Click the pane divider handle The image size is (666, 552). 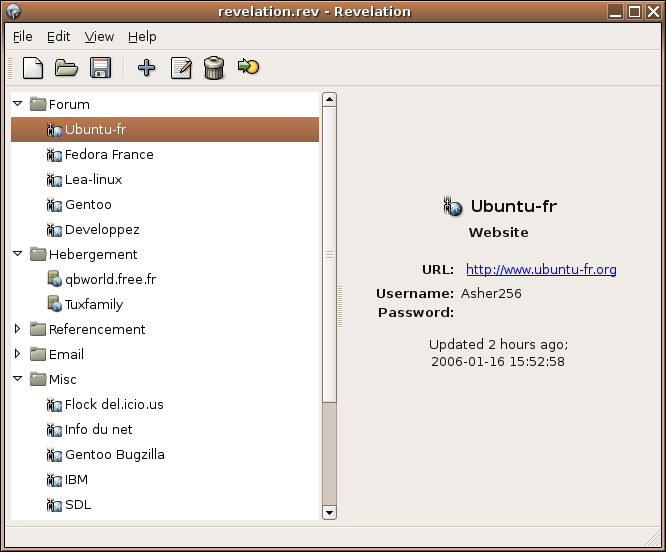[x=340, y=306]
